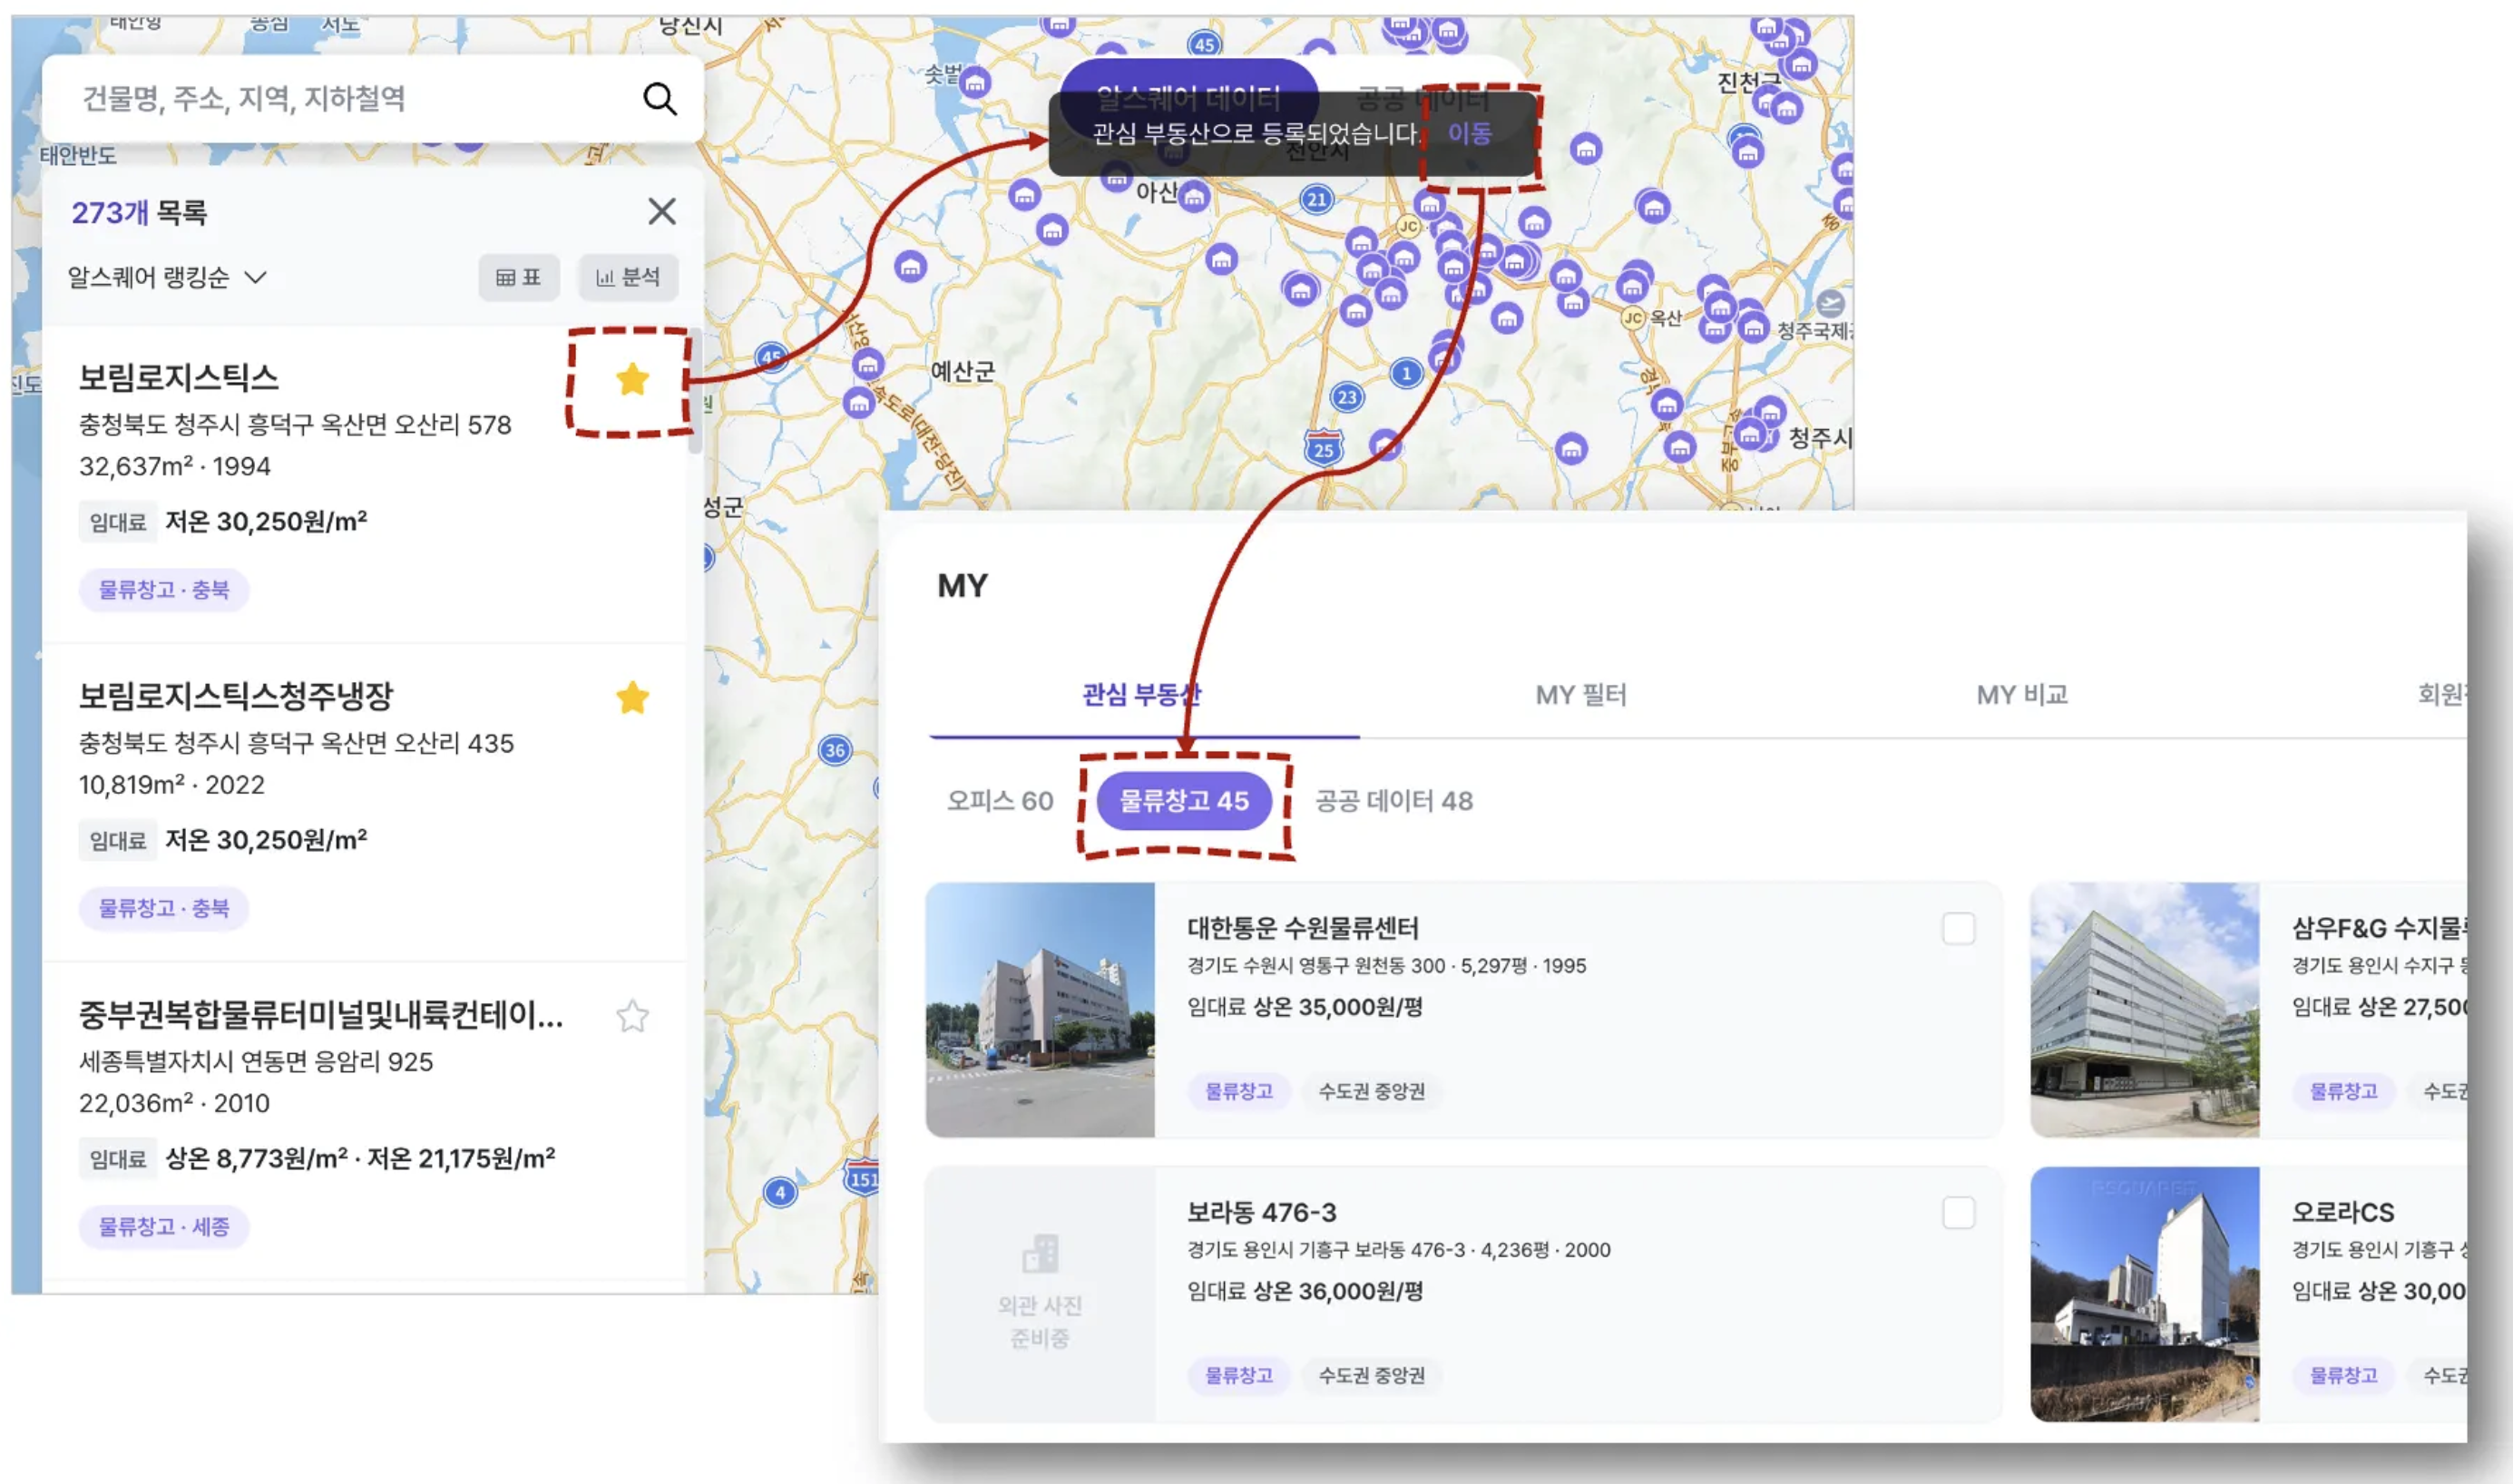Viewport: 2513px width, 1484px height.
Task: Open the 표 table view button
Action: (x=518, y=277)
